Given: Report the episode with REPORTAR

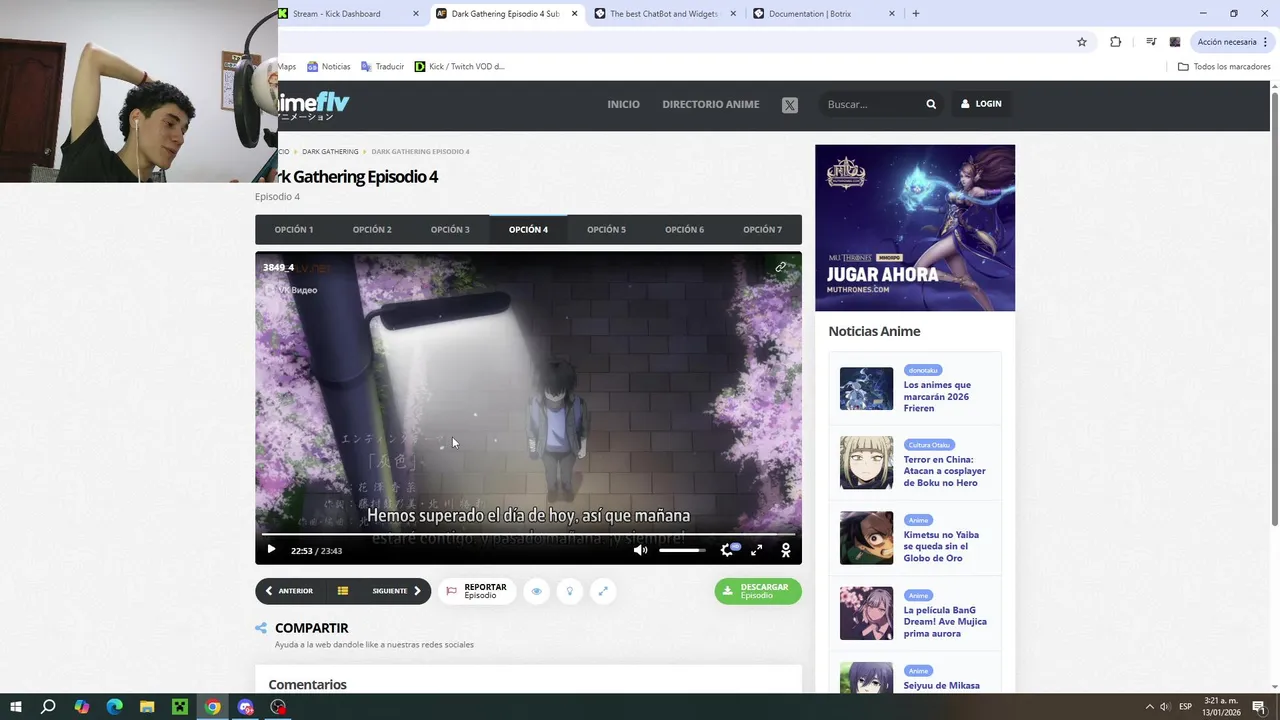Looking at the screenshot, I should pyautogui.click(x=477, y=591).
